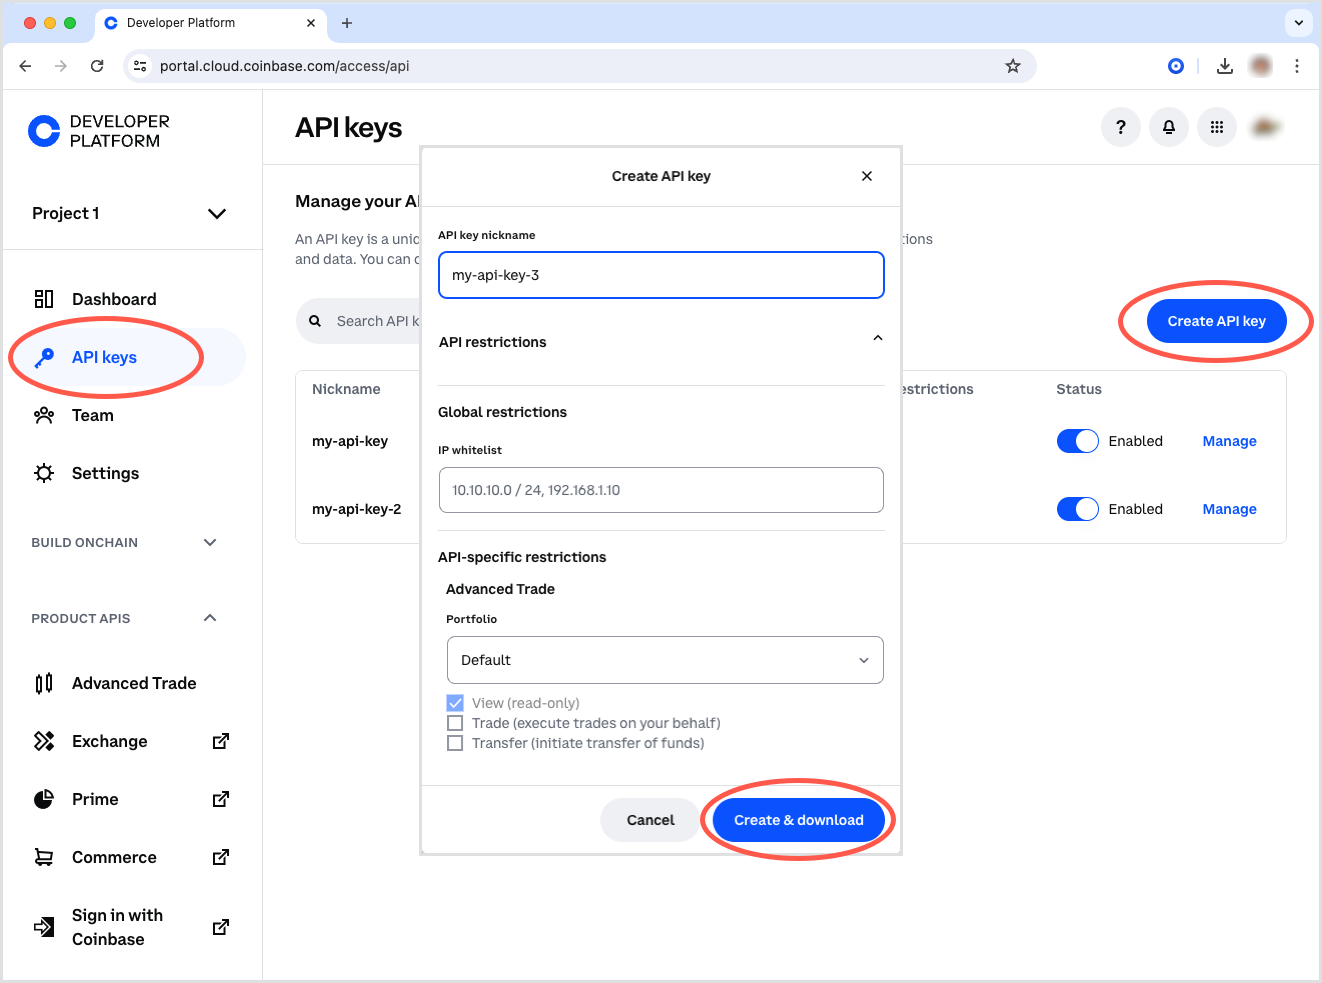Click Manage link for my-api-key-2
The height and width of the screenshot is (983, 1322).
coord(1229,509)
